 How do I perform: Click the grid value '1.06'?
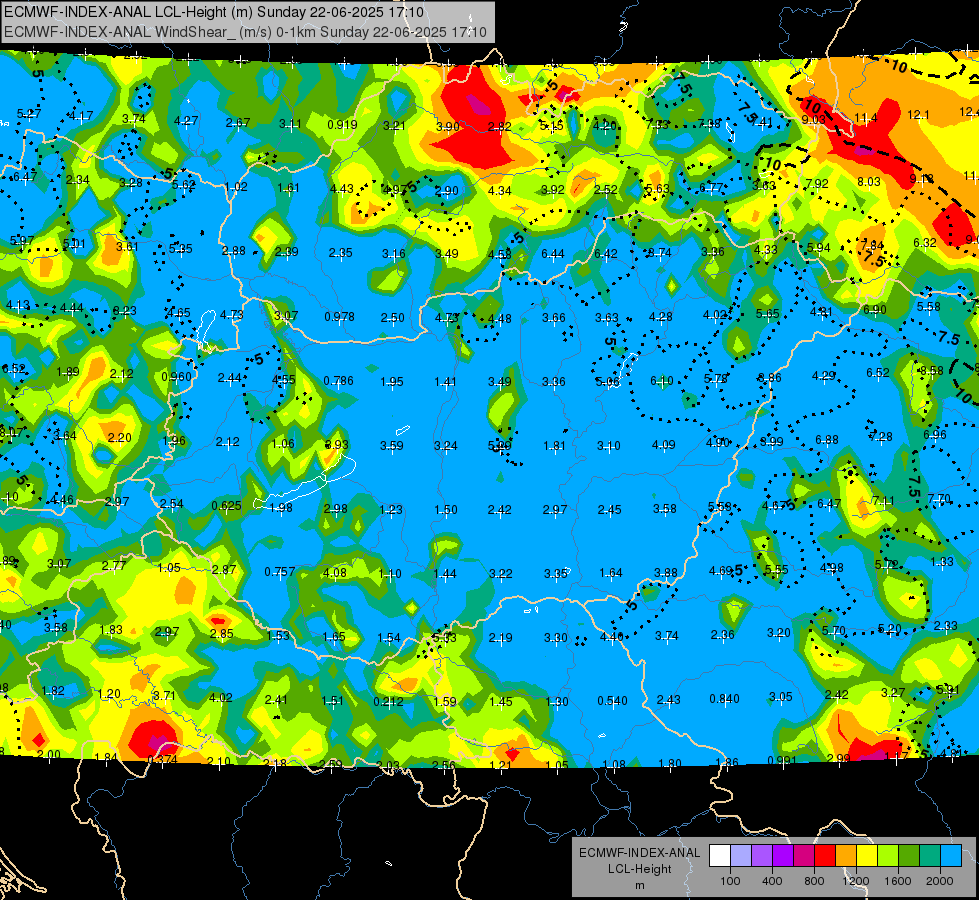tap(283, 443)
